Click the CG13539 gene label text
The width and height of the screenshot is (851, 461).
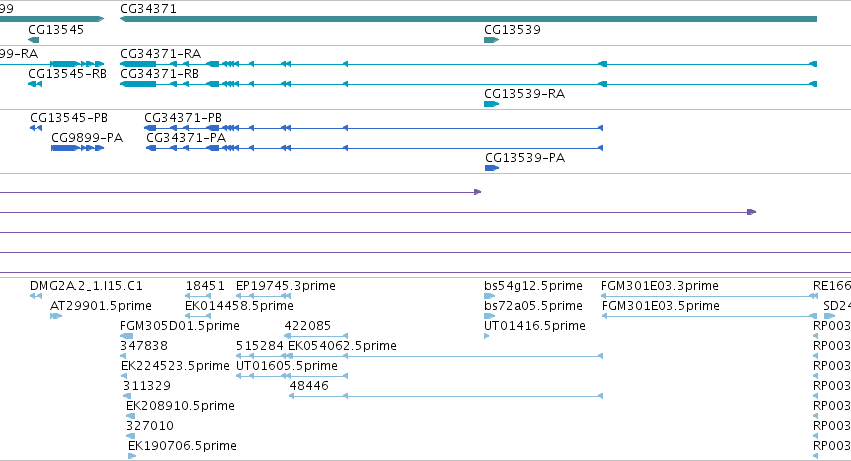coord(512,30)
